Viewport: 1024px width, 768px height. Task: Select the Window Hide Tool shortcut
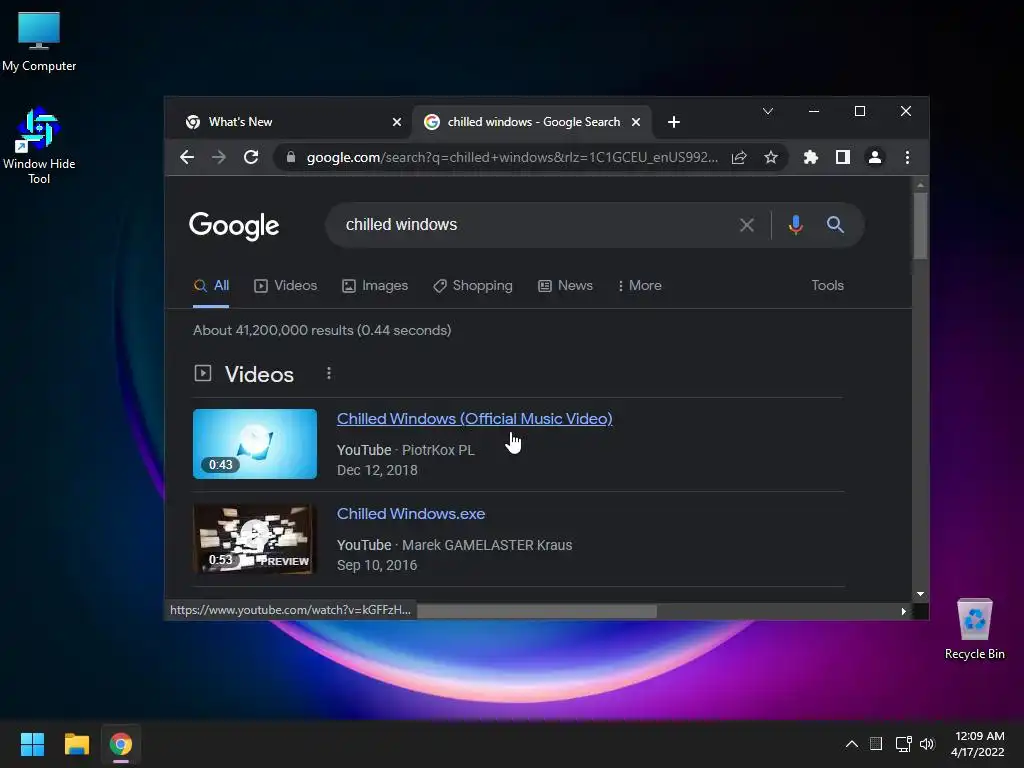click(x=39, y=146)
